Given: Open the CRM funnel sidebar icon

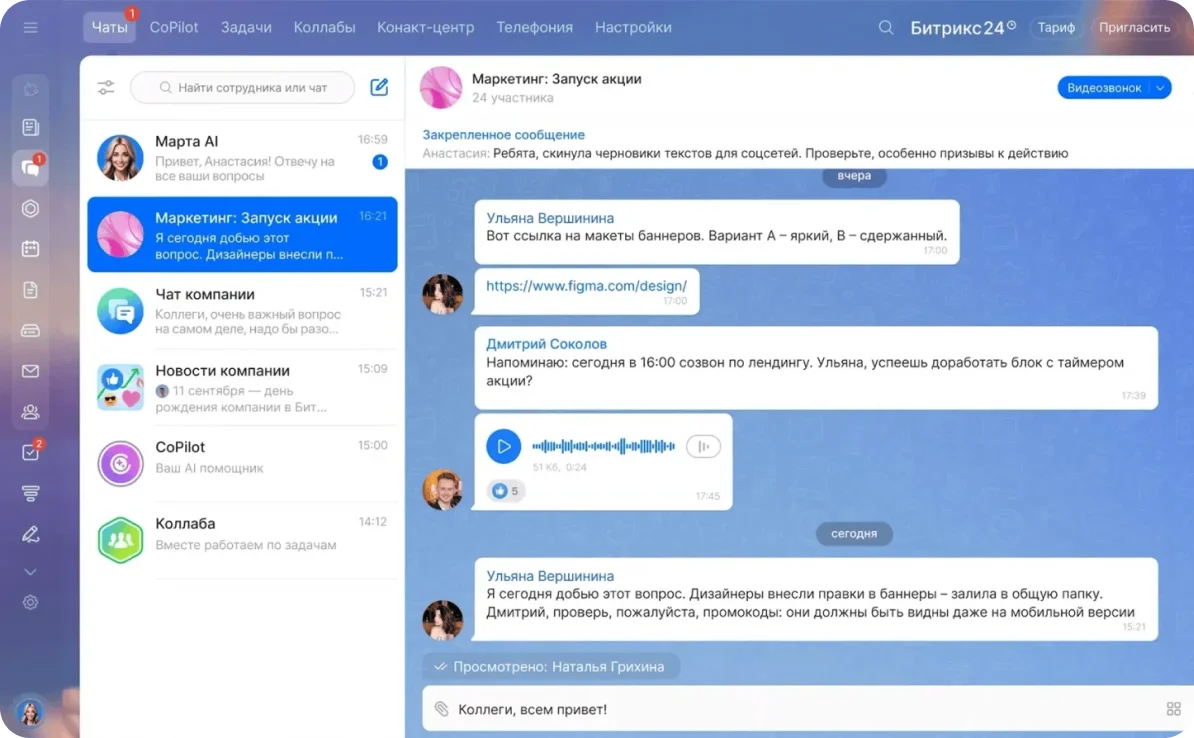Looking at the screenshot, I should click(x=30, y=494).
